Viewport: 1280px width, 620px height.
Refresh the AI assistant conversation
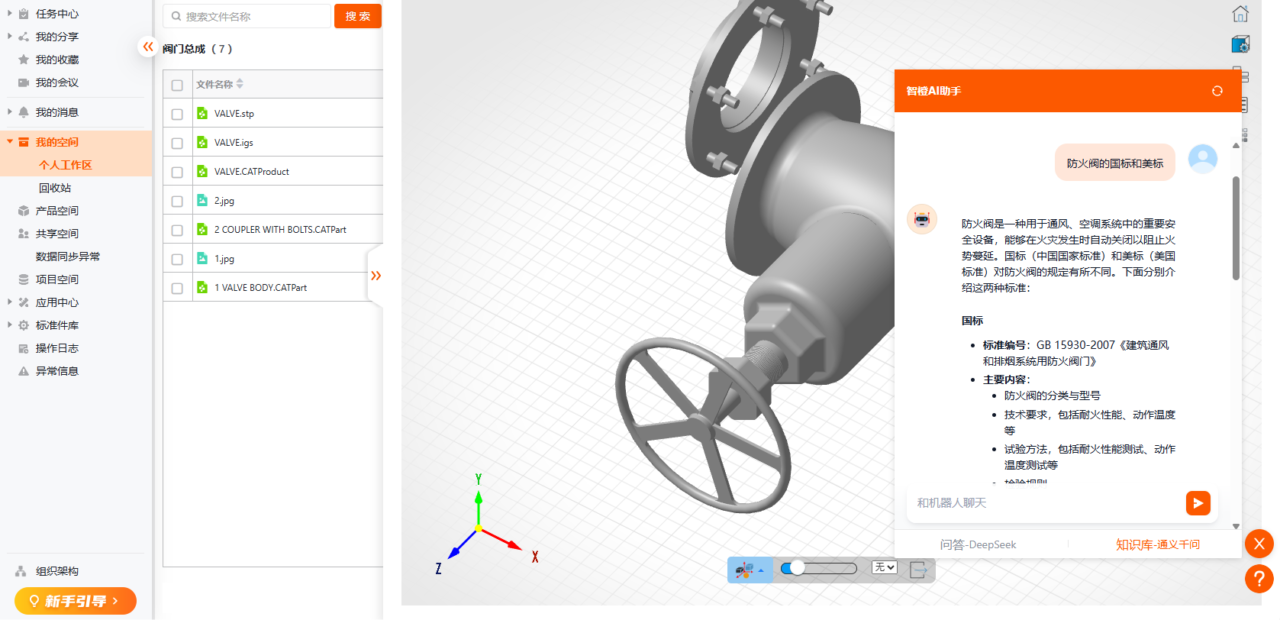click(x=1217, y=91)
